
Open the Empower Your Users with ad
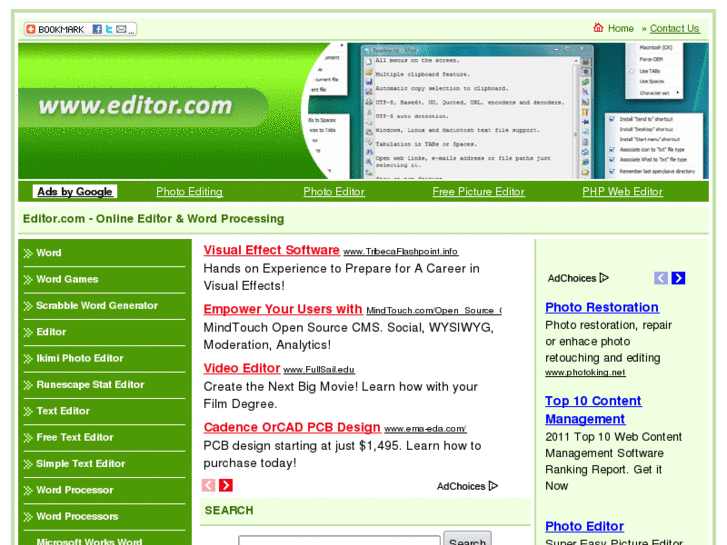(x=283, y=309)
